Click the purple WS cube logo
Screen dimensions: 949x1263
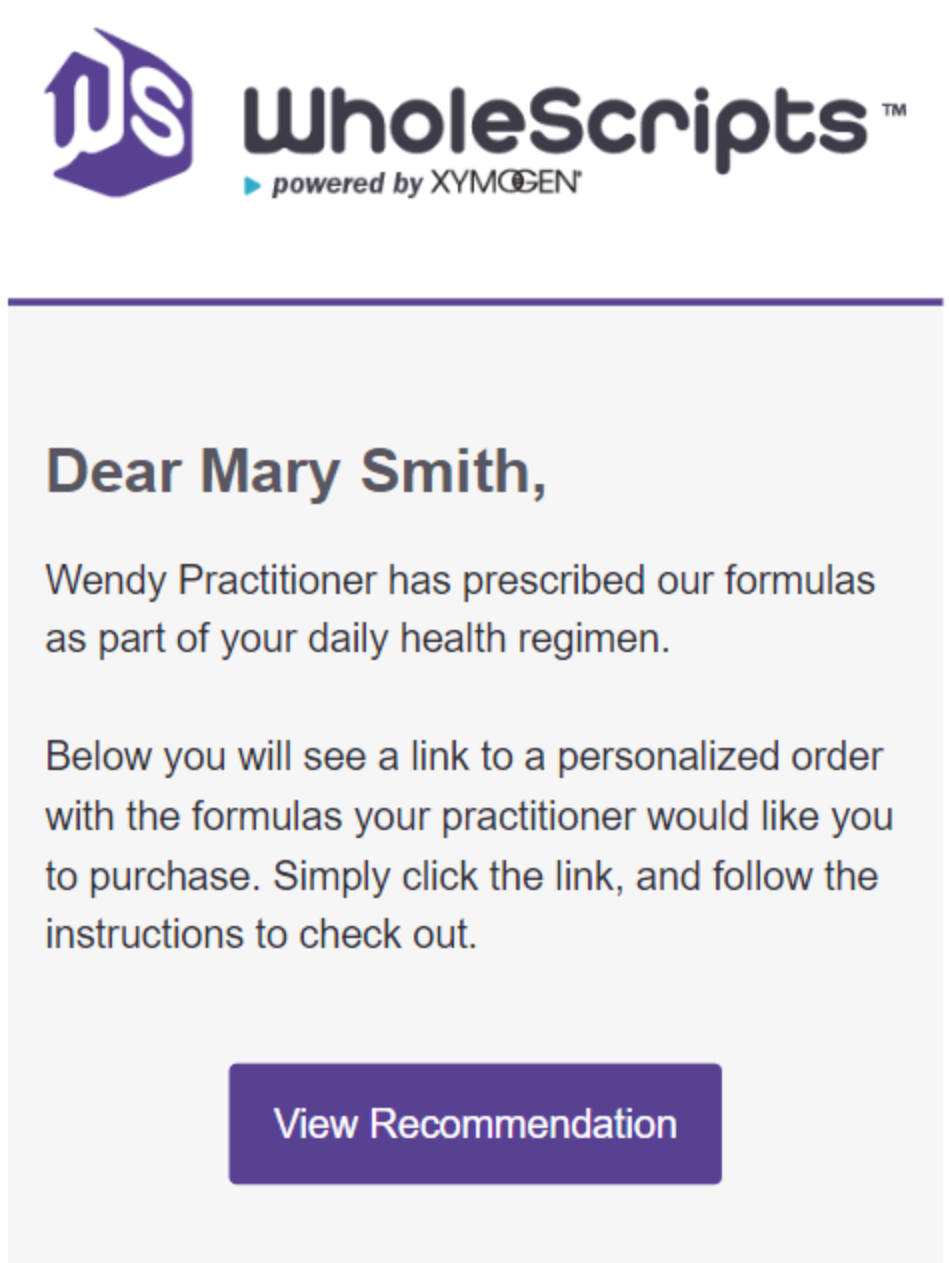click(x=118, y=113)
